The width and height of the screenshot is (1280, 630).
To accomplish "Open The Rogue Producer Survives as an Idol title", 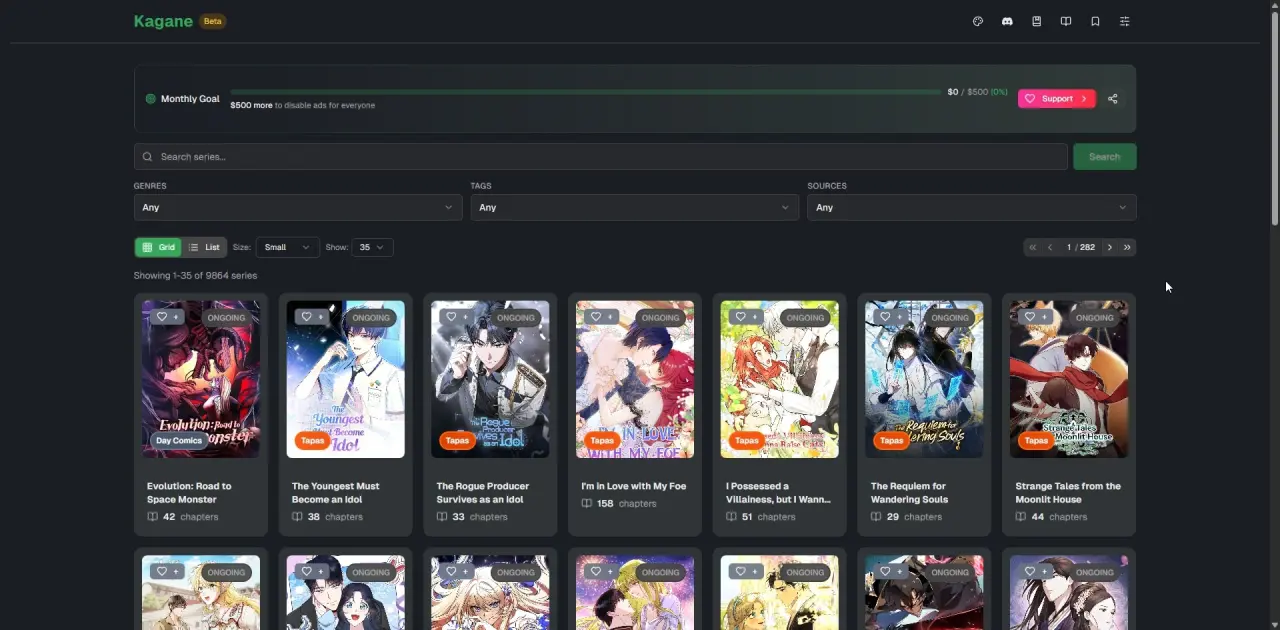I will point(482,493).
